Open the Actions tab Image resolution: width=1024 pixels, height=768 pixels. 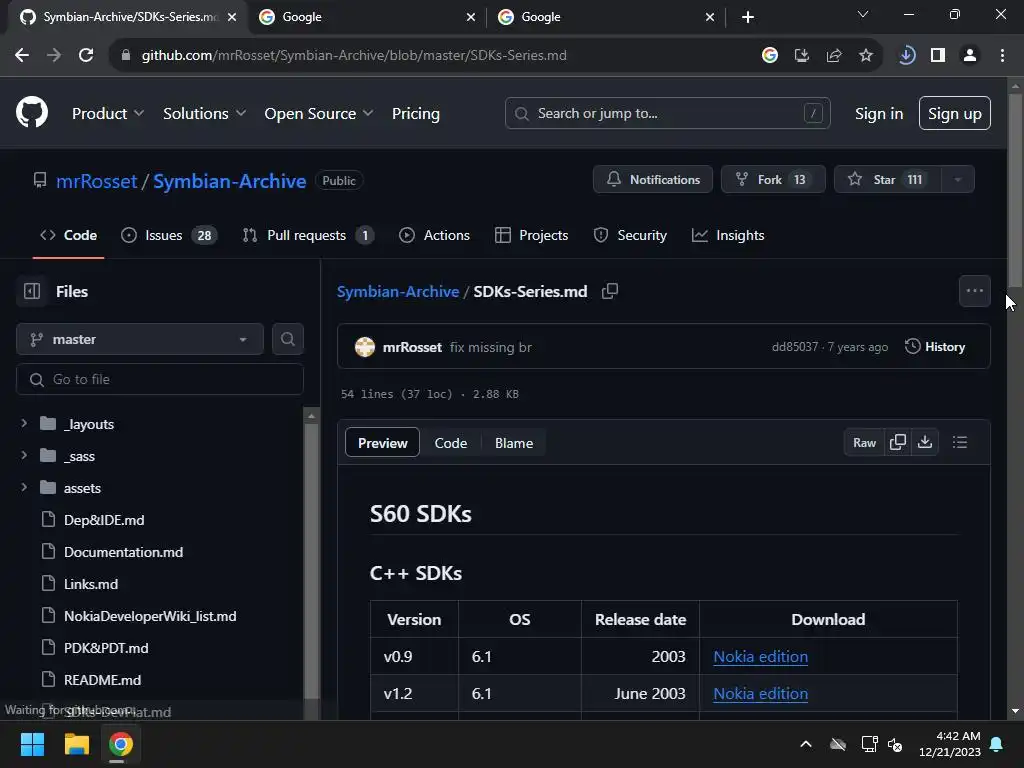pos(434,235)
